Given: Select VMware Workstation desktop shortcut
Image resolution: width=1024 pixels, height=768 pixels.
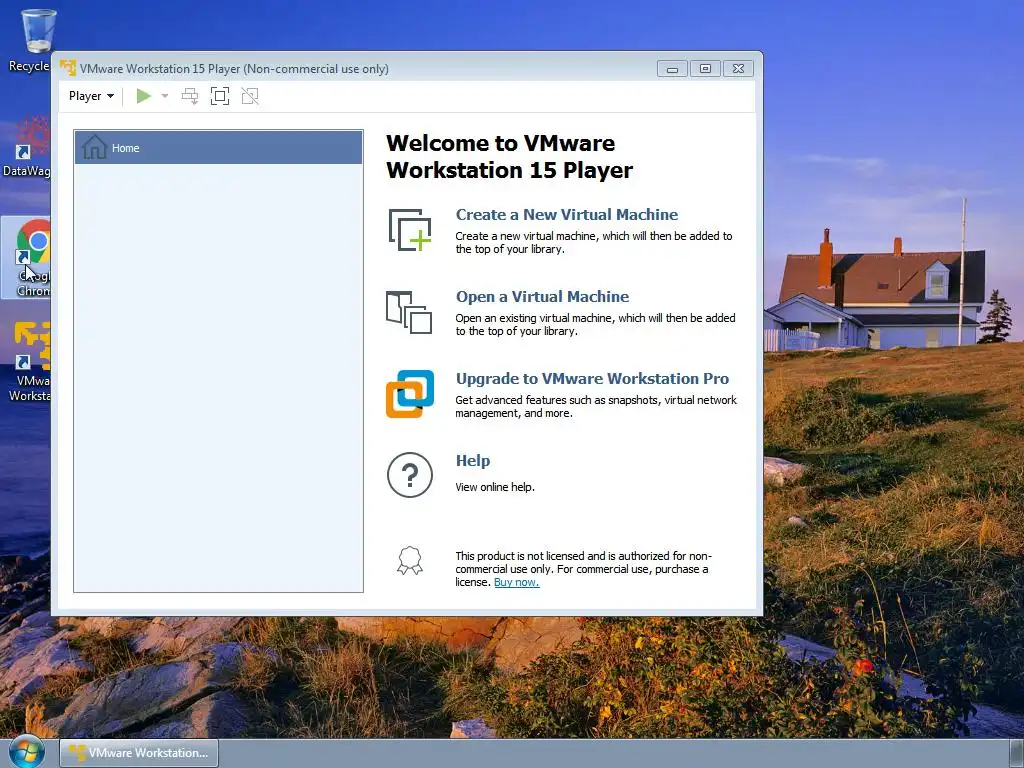Looking at the screenshot, I should click(29, 361).
